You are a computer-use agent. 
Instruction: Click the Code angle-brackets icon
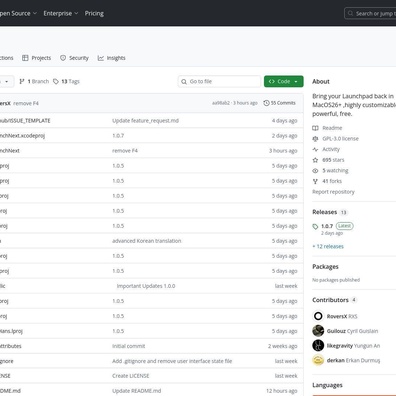[272, 81]
